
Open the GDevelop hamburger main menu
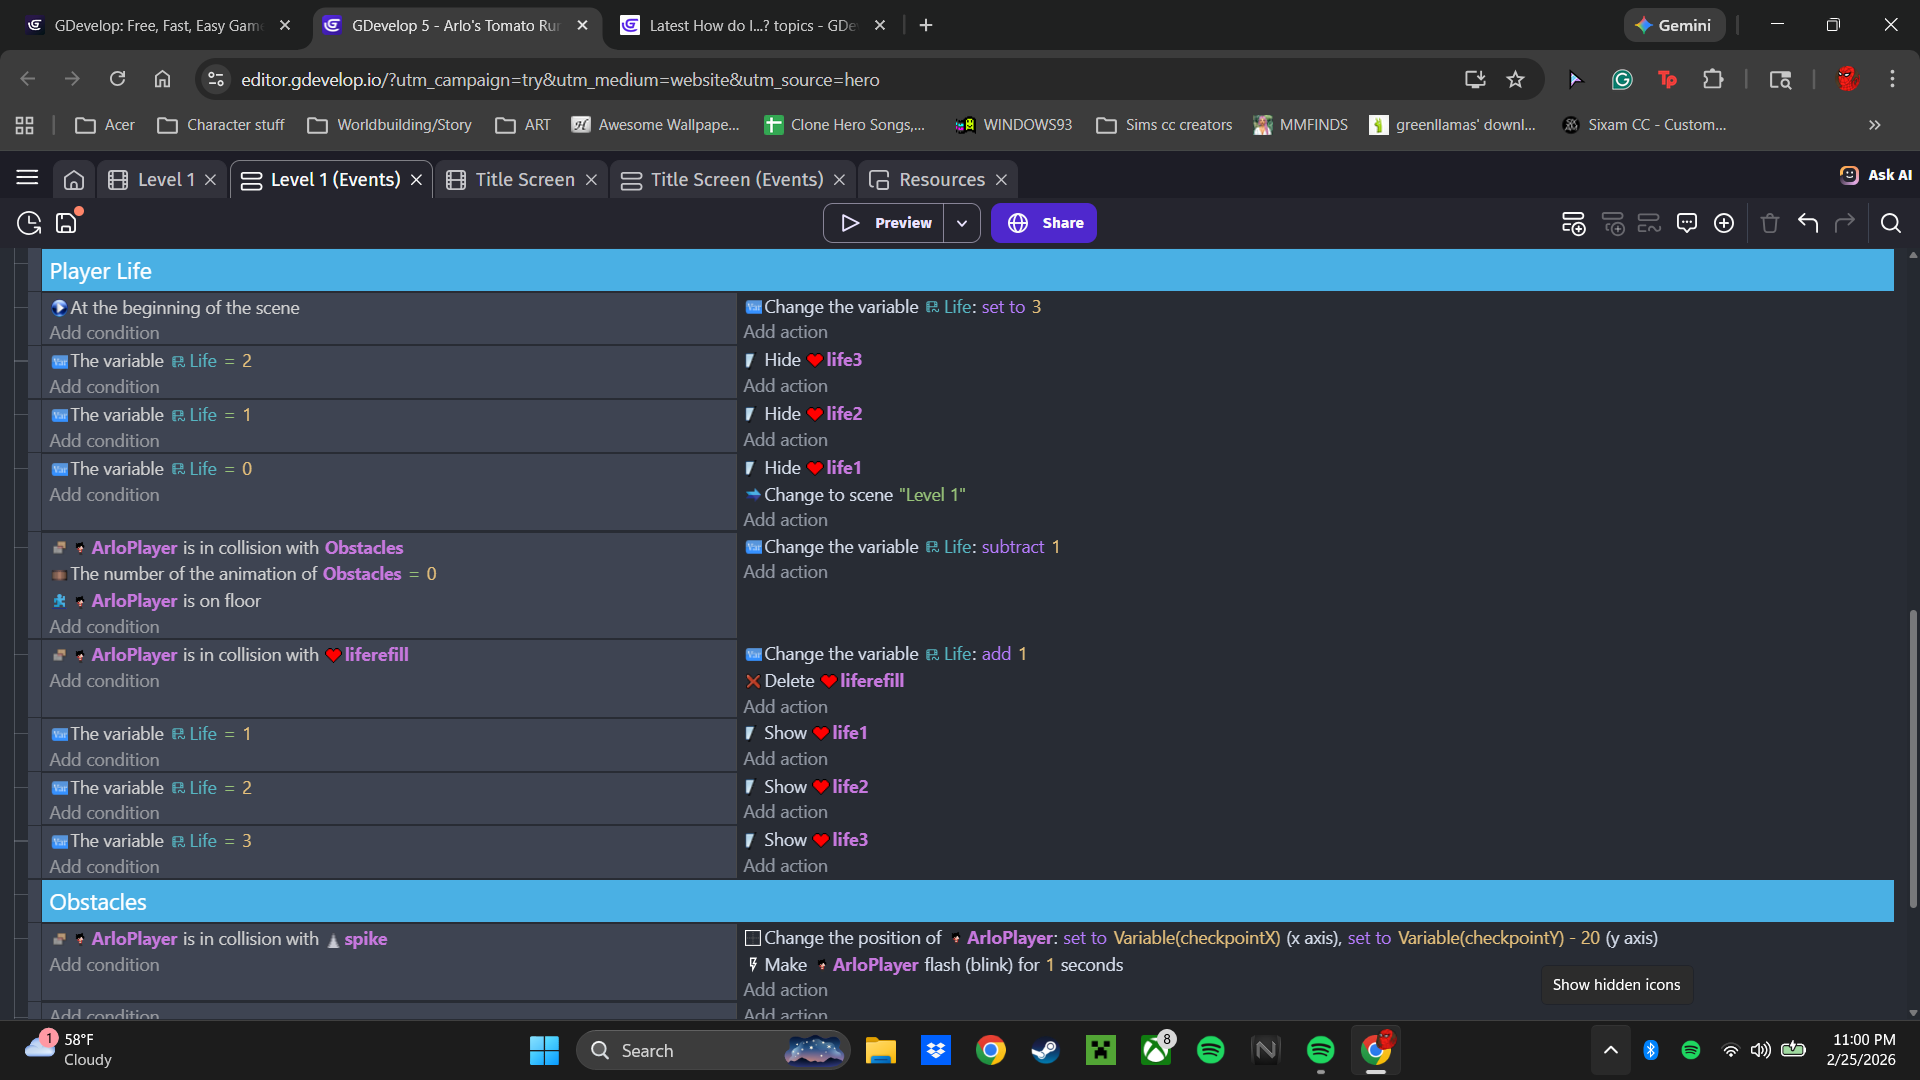27,178
